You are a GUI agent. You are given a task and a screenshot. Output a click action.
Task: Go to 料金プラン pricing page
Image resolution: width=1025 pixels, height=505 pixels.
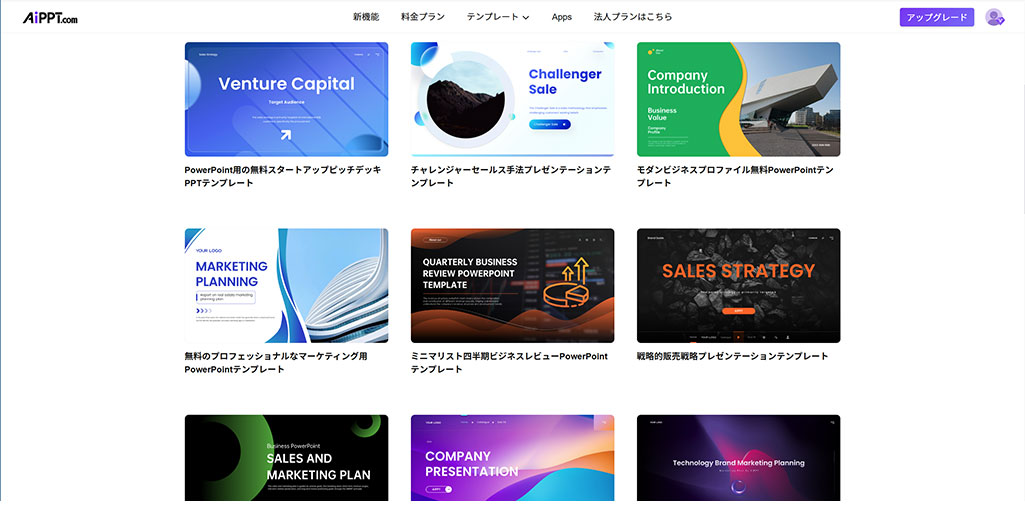[x=422, y=17]
